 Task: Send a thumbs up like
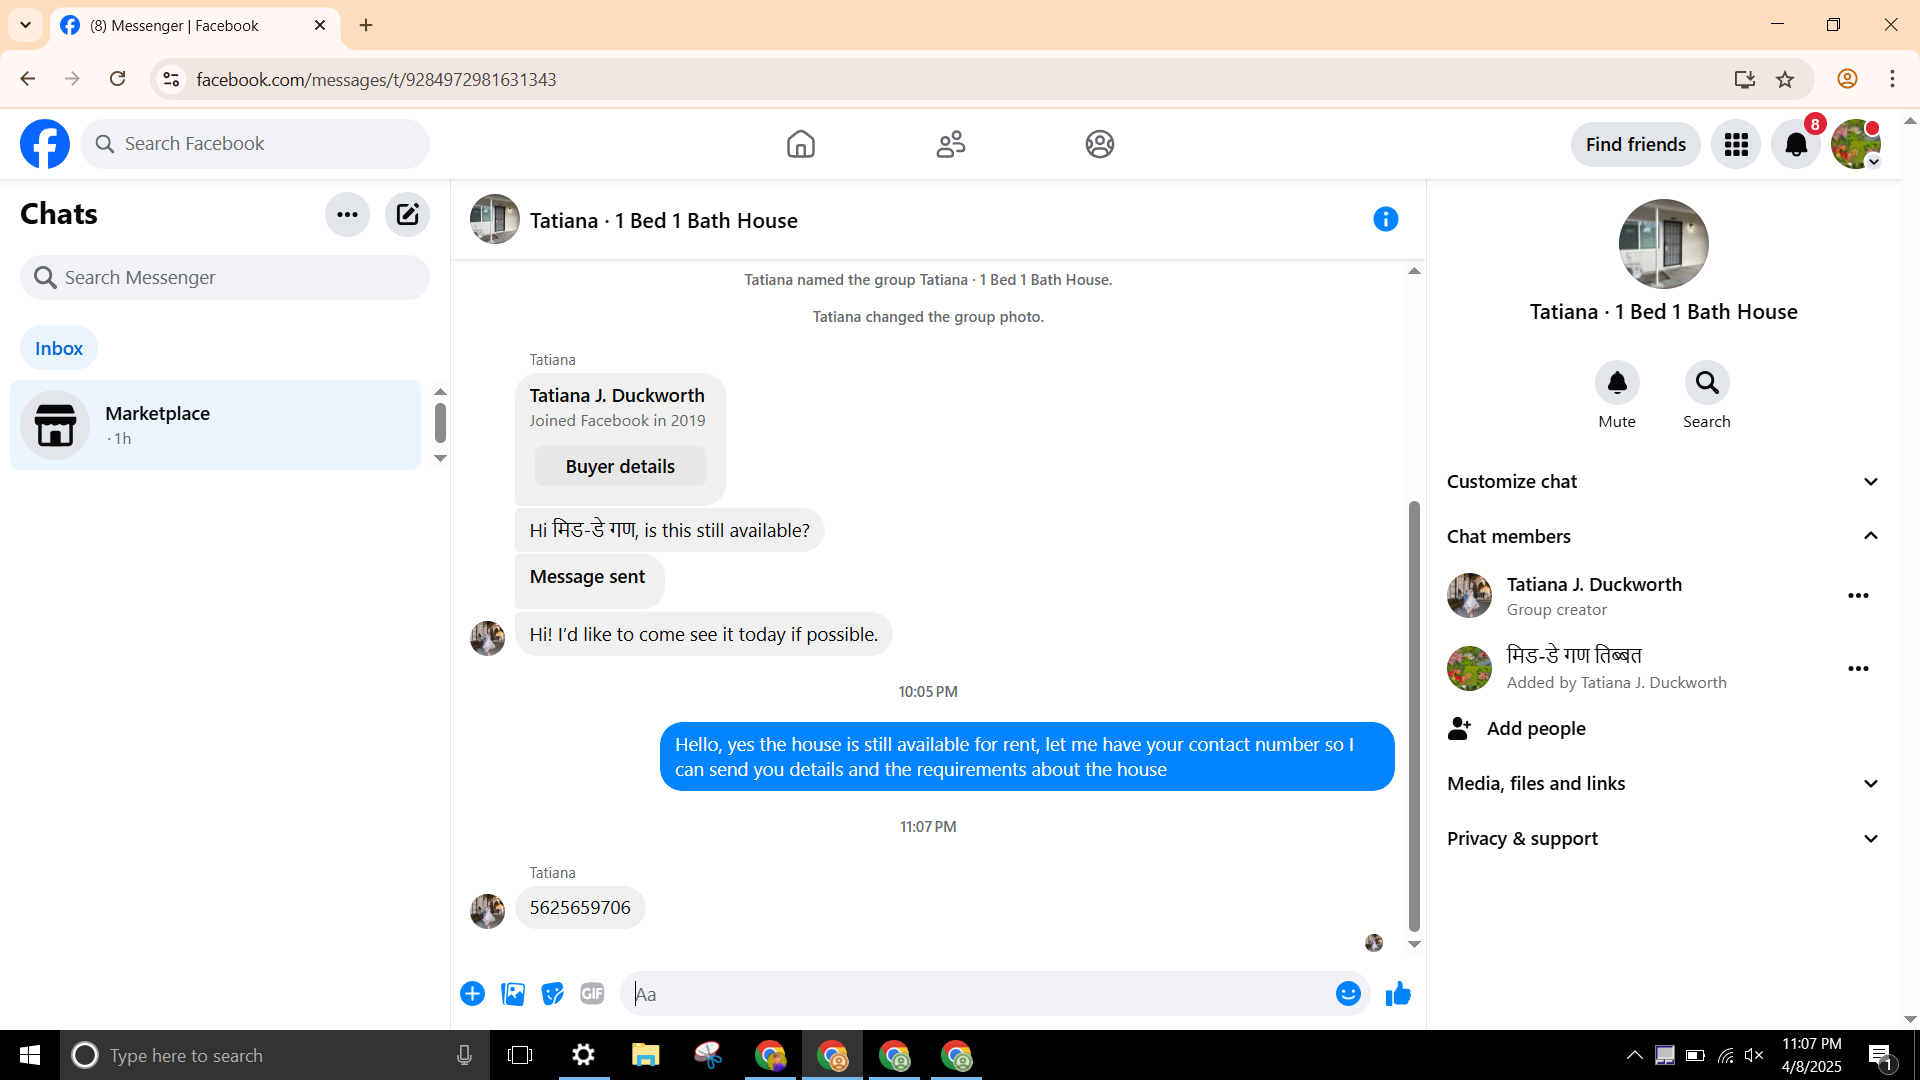click(x=1398, y=993)
